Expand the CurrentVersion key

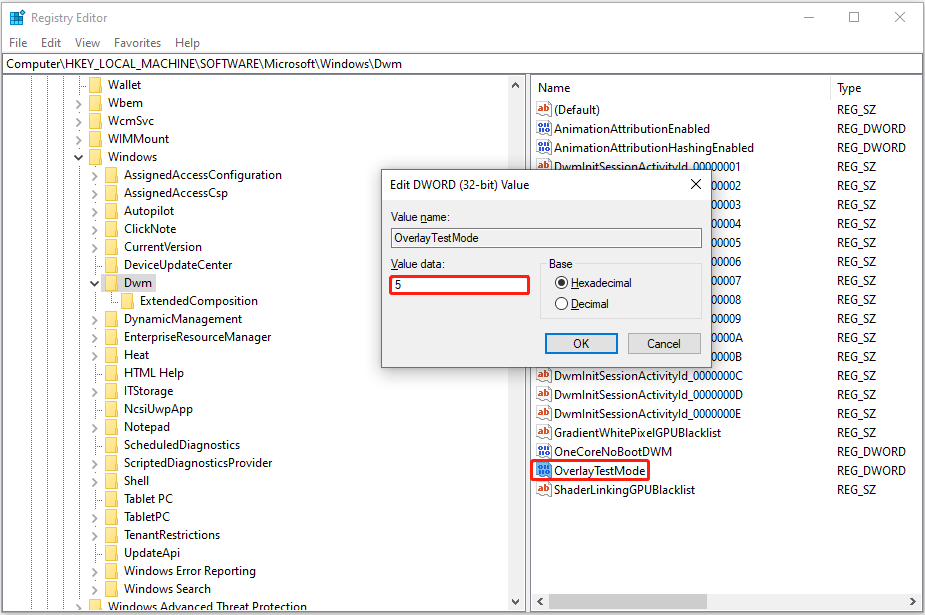point(92,246)
